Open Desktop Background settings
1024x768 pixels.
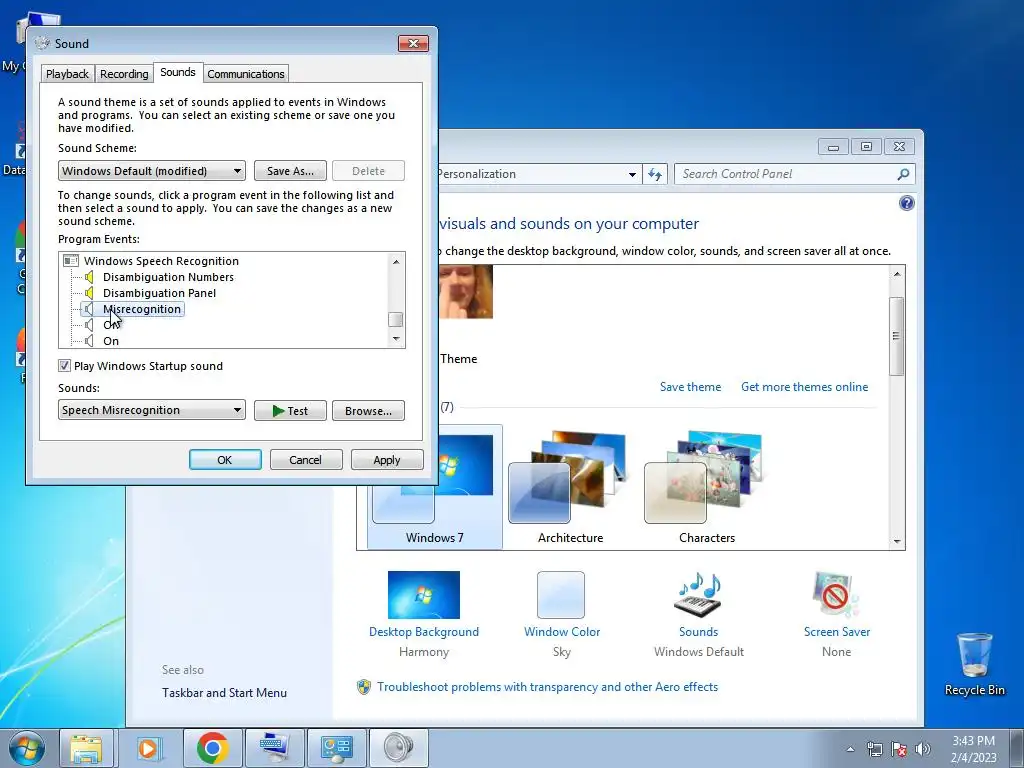[x=423, y=595]
